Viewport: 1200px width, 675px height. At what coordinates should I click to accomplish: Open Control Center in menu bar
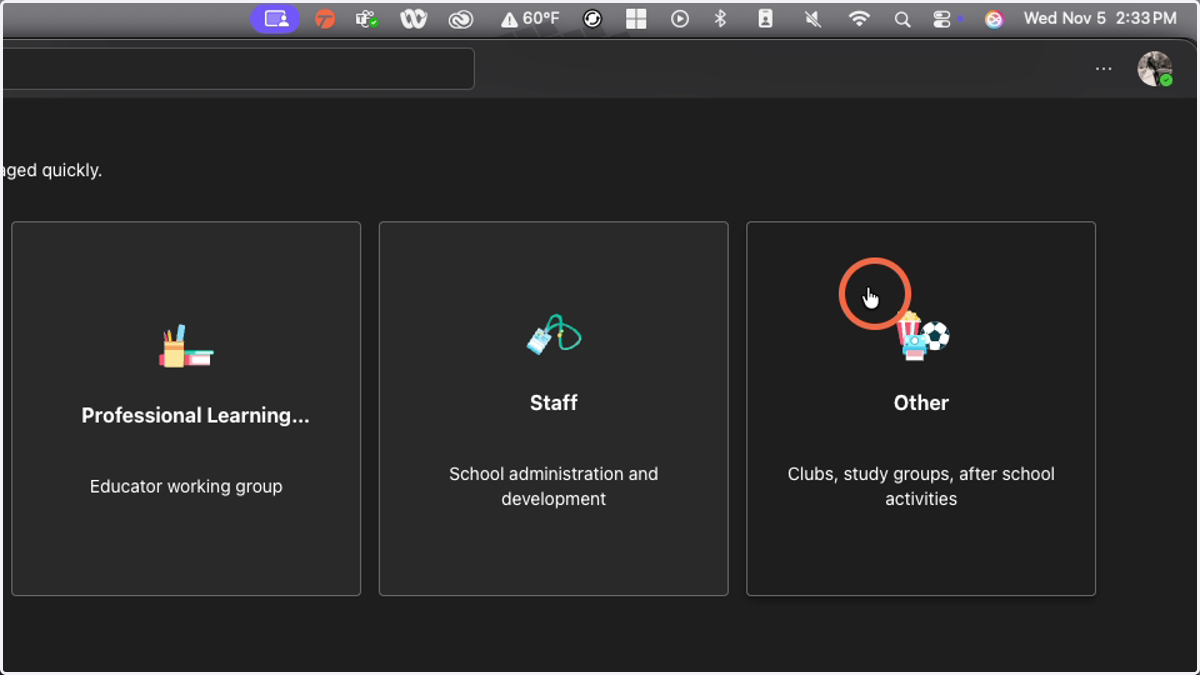pyautogui.click(x=942, y=19)
